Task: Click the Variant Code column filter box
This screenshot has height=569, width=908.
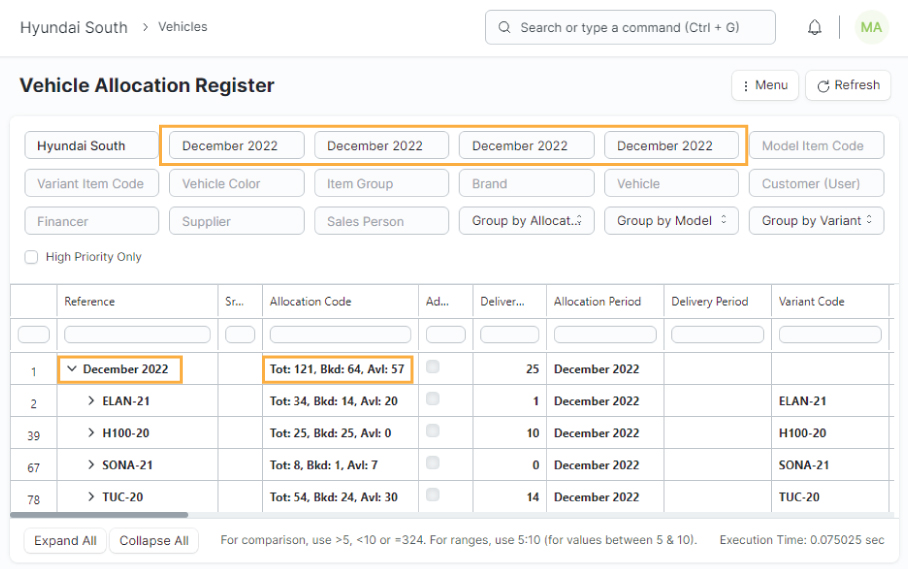Action: pyautogui.click(x=830, y=335)
